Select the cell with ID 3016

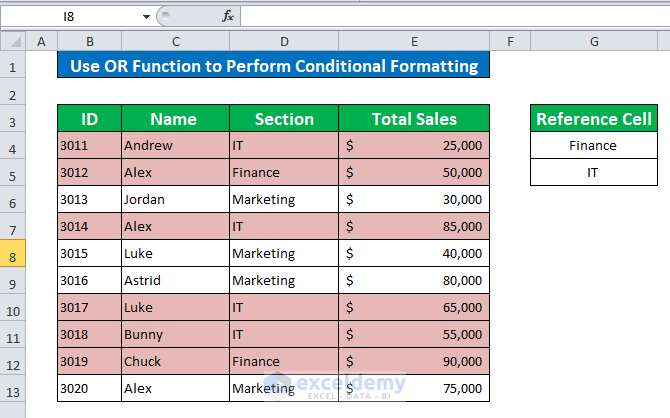coord(89,281)
